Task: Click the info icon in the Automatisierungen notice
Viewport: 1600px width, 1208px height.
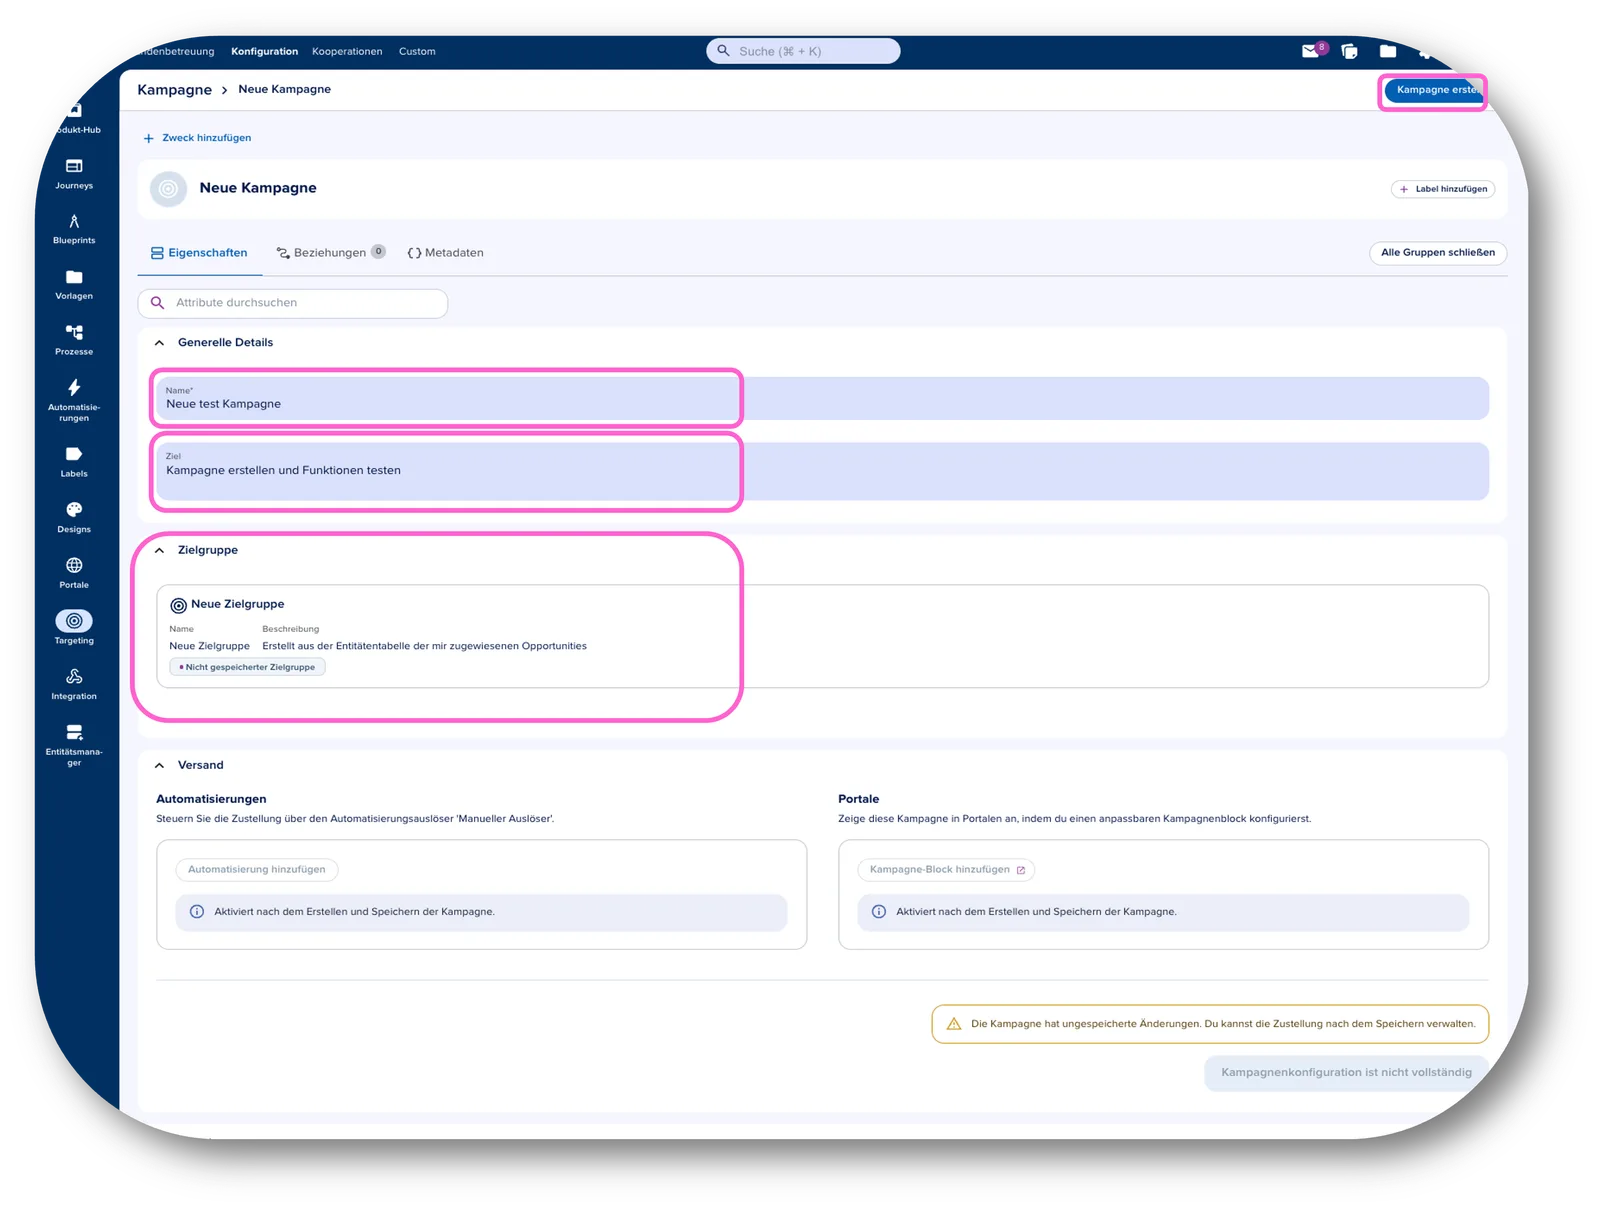Action: [x=197, y=912]
